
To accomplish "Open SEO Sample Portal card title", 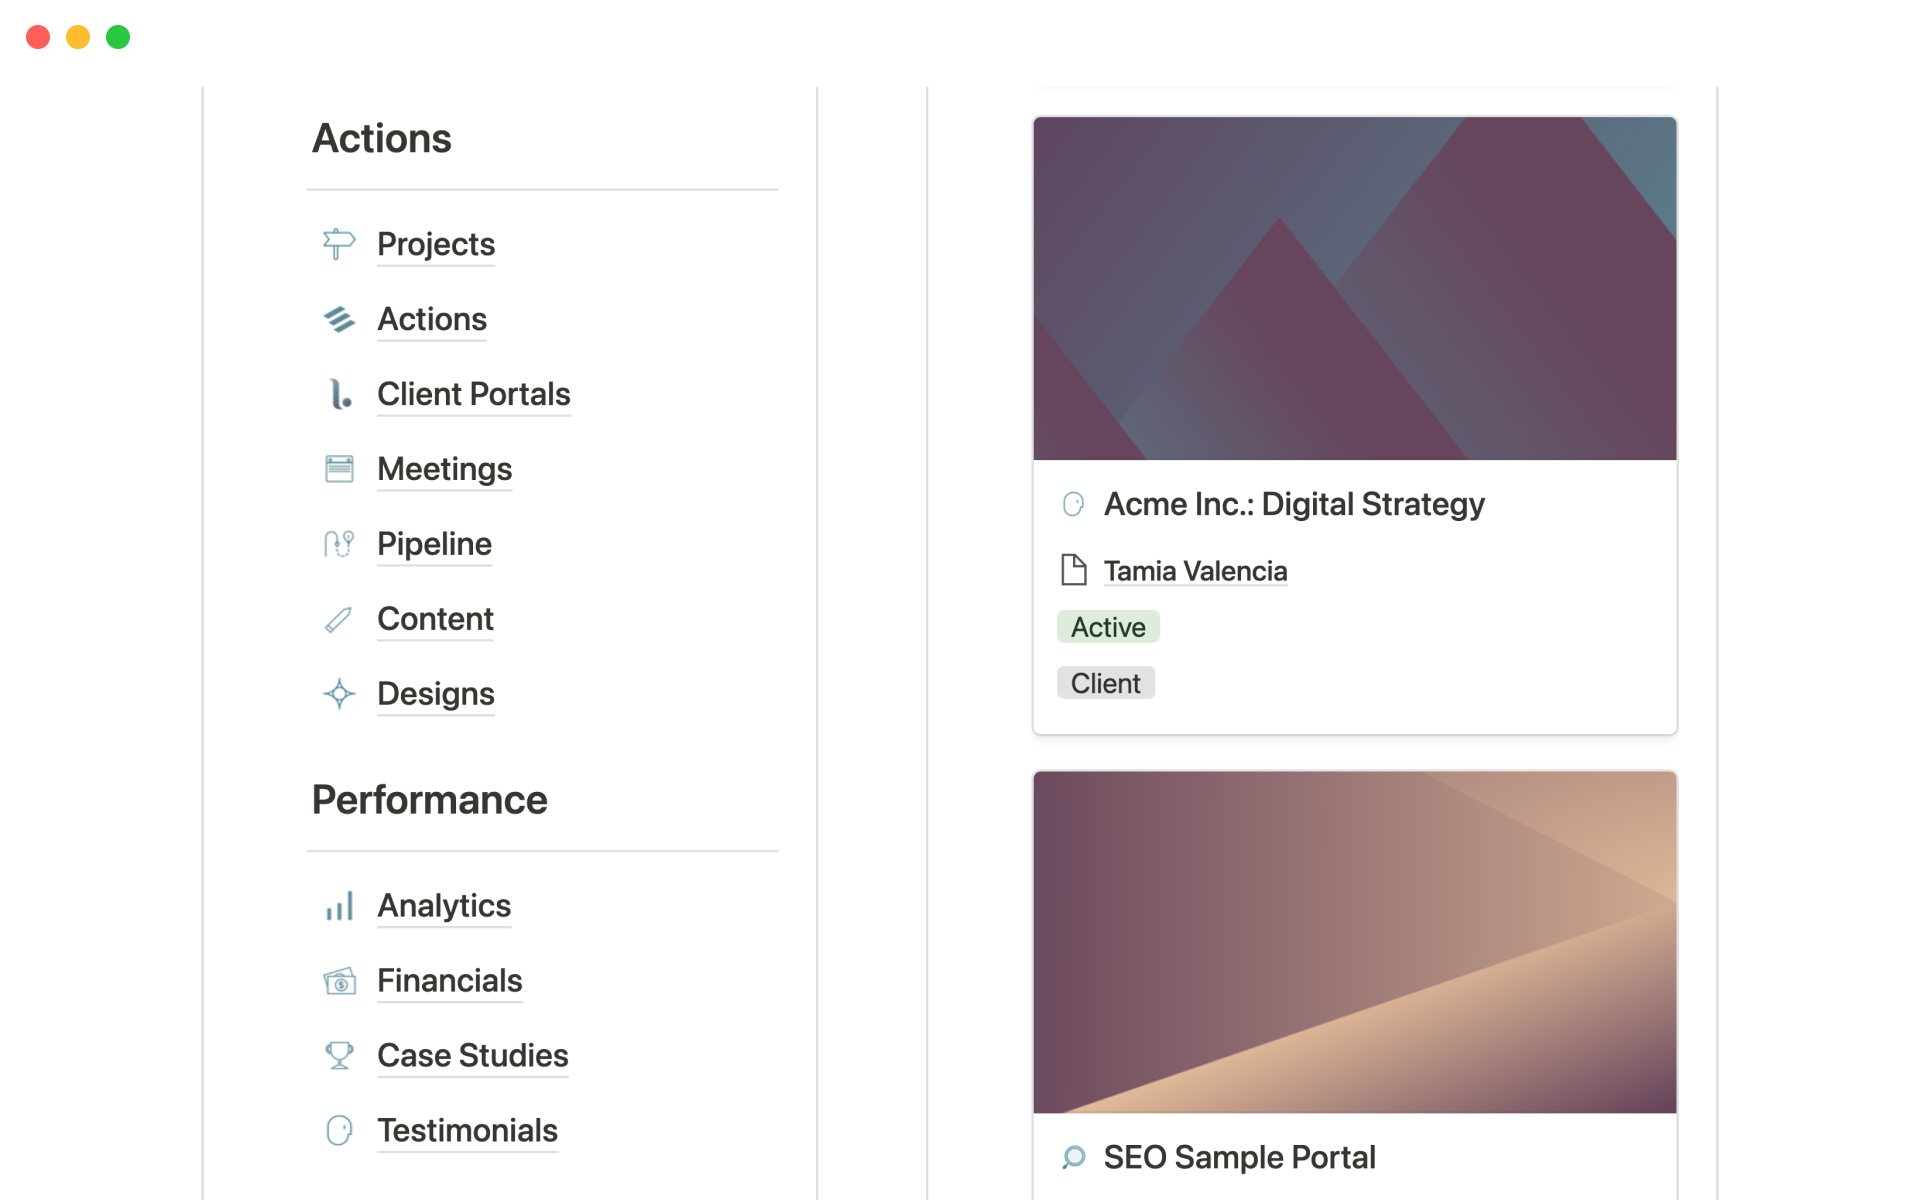I will (x=1239, y=1157).
